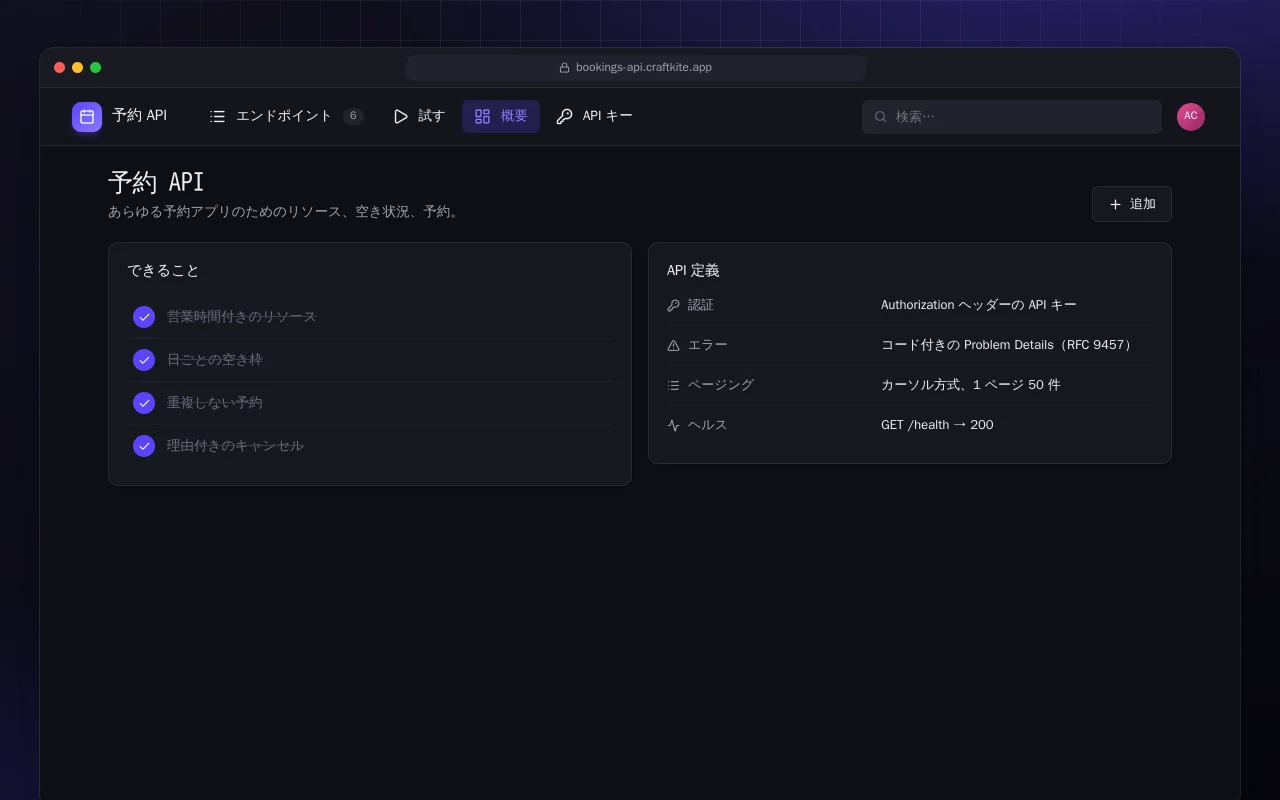
Task: Open the AC user avatar
Action: 1191,116
